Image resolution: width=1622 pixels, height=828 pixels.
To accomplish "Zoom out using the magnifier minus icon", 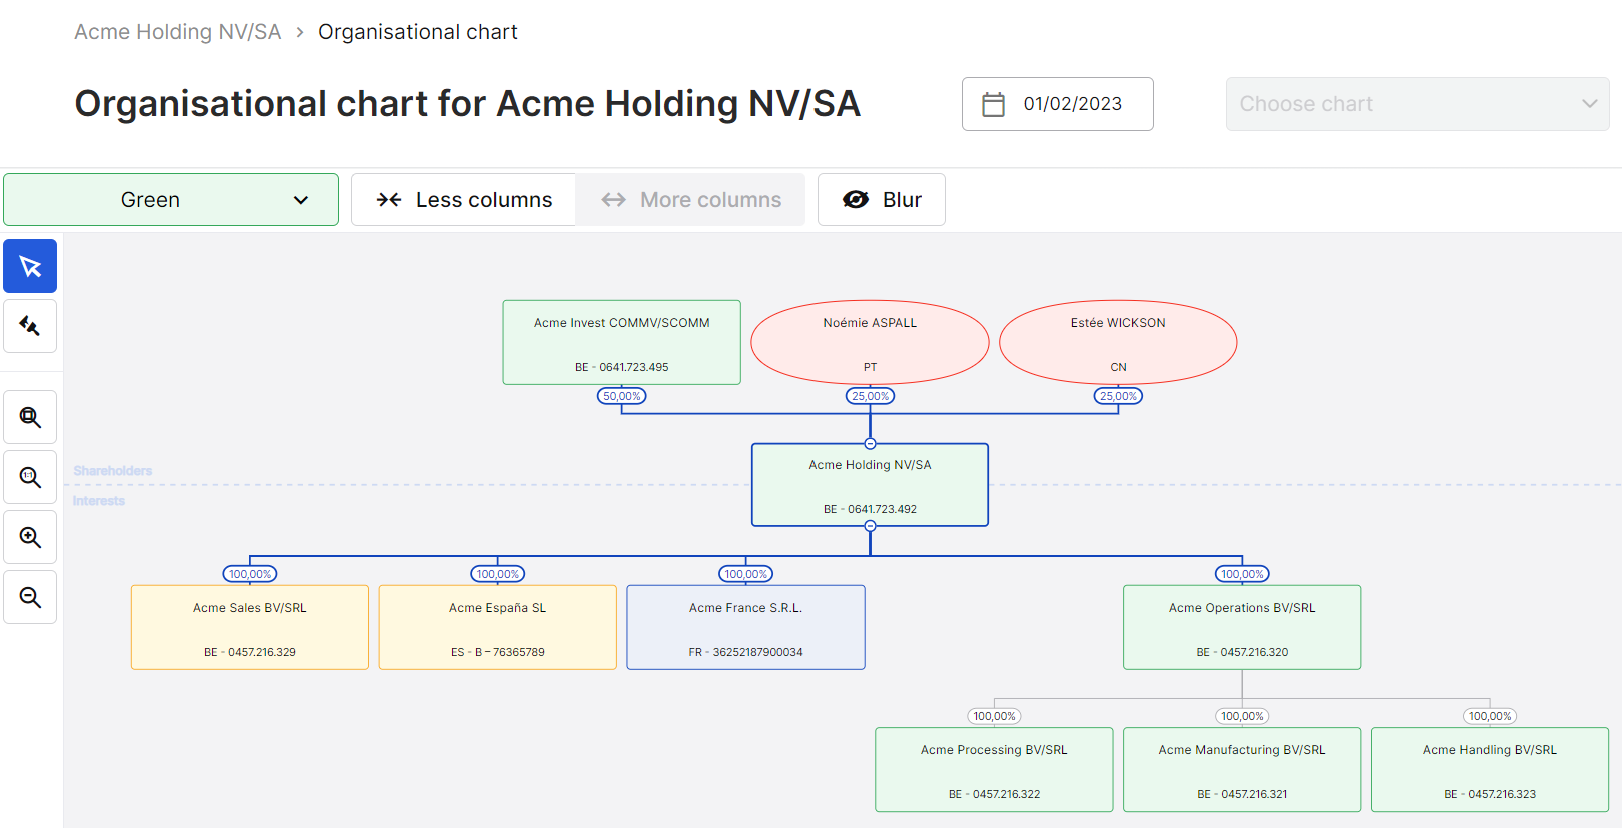I will (29, 597).
